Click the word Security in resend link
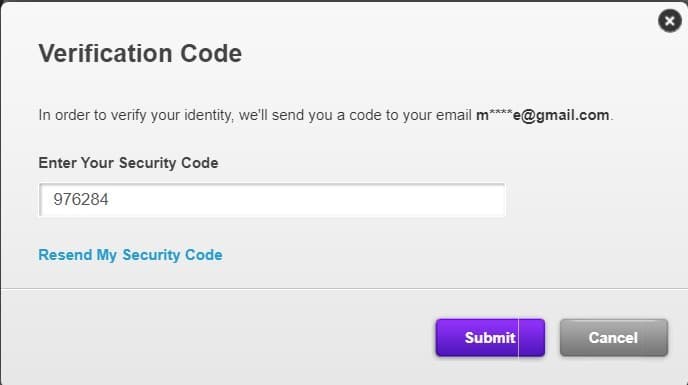The width and height of the screenshot is (688, 385). click(x=151, y=255)
